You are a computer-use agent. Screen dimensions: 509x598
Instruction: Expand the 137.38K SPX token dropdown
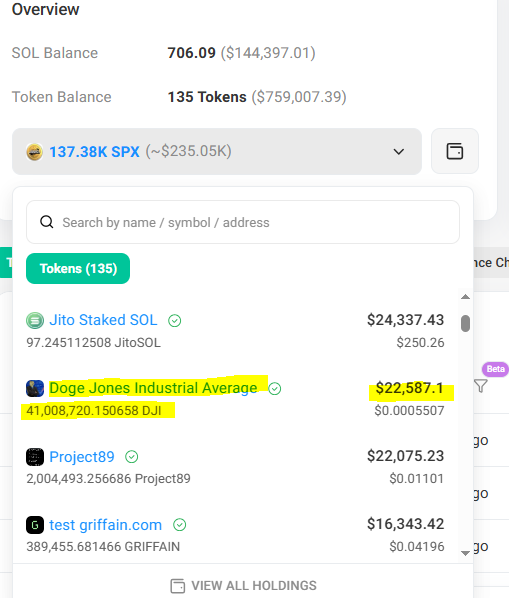pyautogui.click(x=217, y=151)
